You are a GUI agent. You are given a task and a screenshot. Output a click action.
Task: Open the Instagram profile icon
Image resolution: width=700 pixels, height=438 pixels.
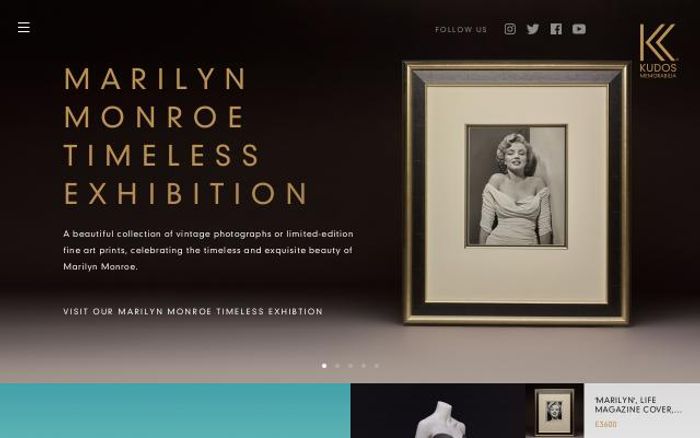pos(510,29)
